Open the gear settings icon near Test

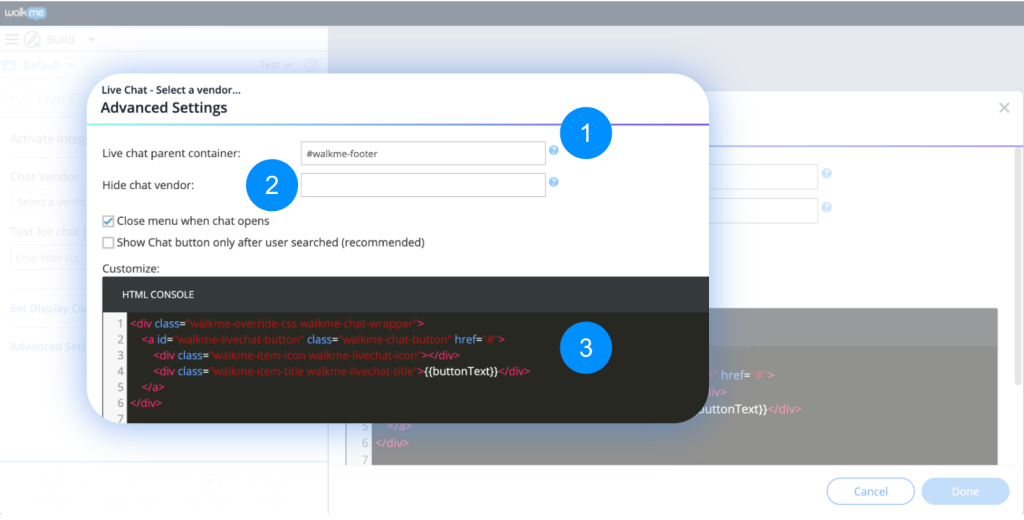[311, 66]
